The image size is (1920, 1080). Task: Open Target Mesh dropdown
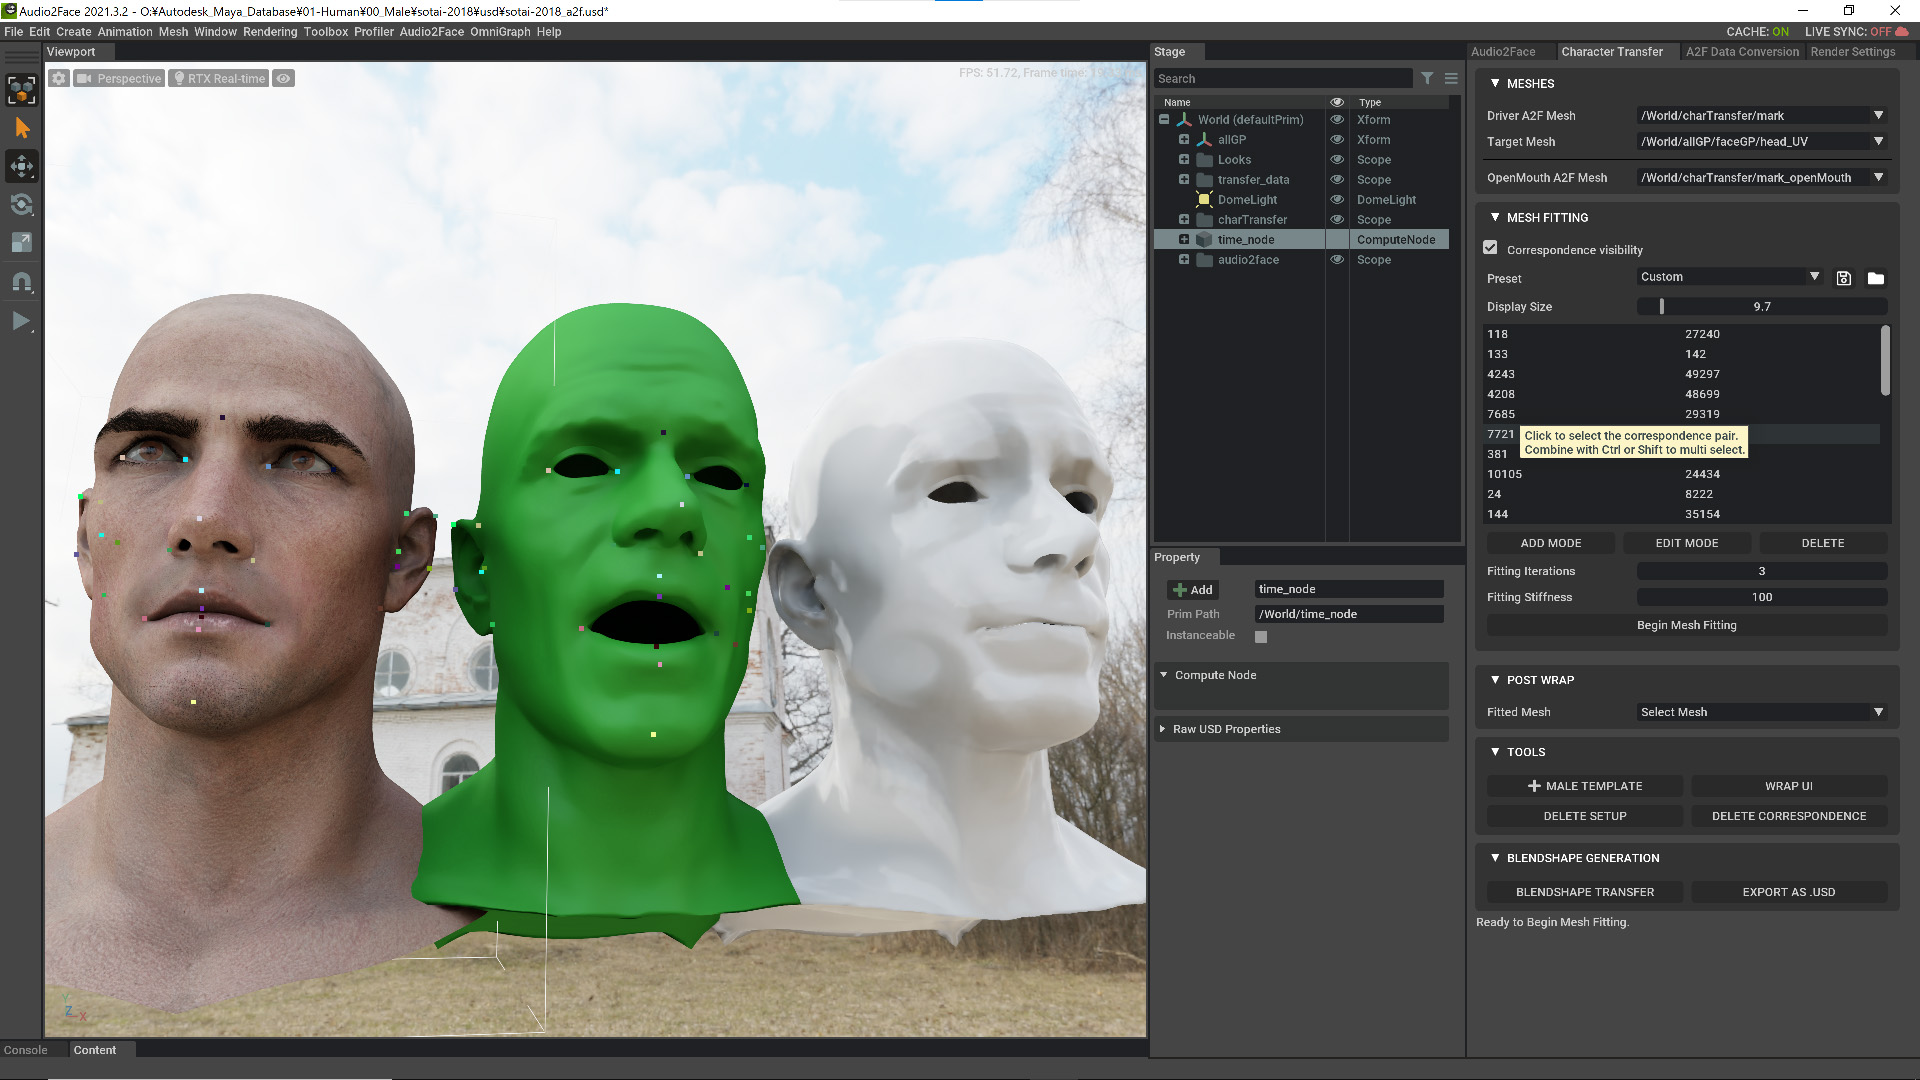tap(1762, 141)
